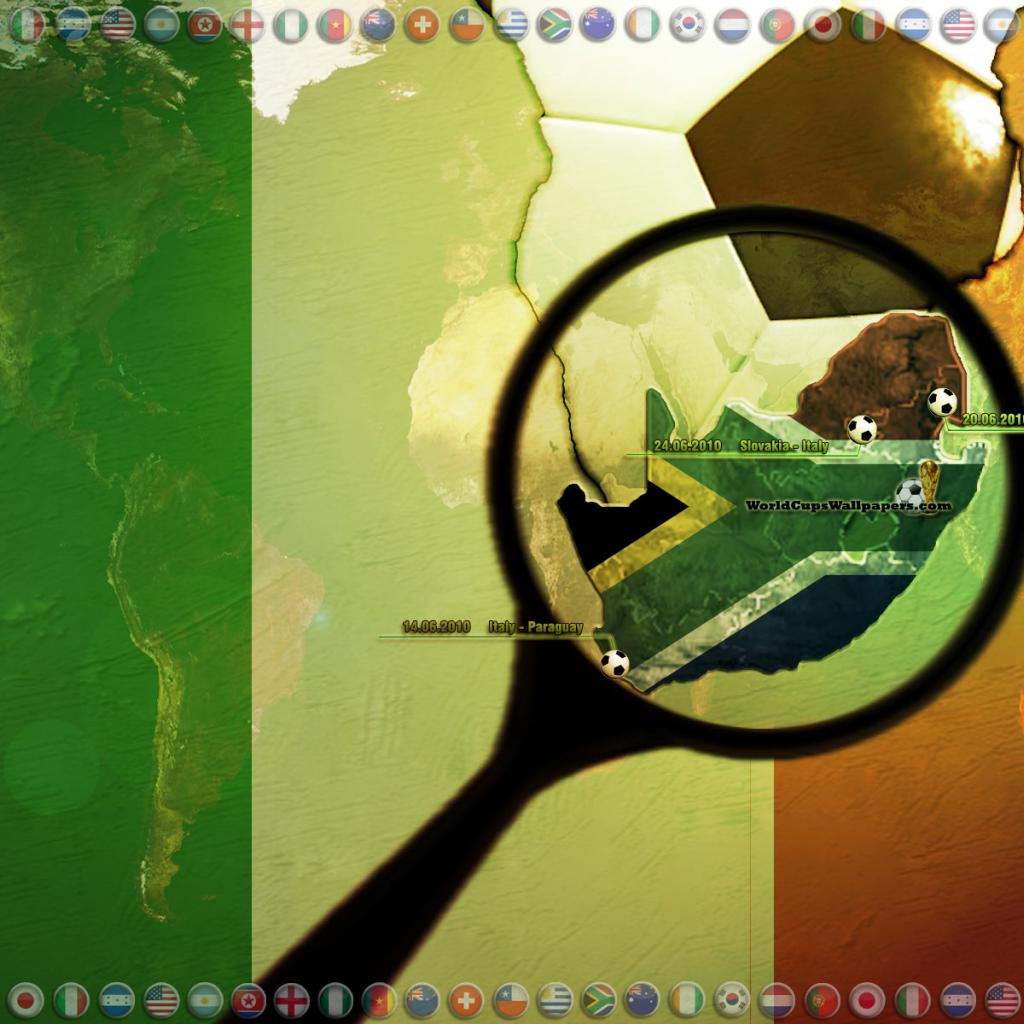Click the Chile flag in the bottom row

511,999
